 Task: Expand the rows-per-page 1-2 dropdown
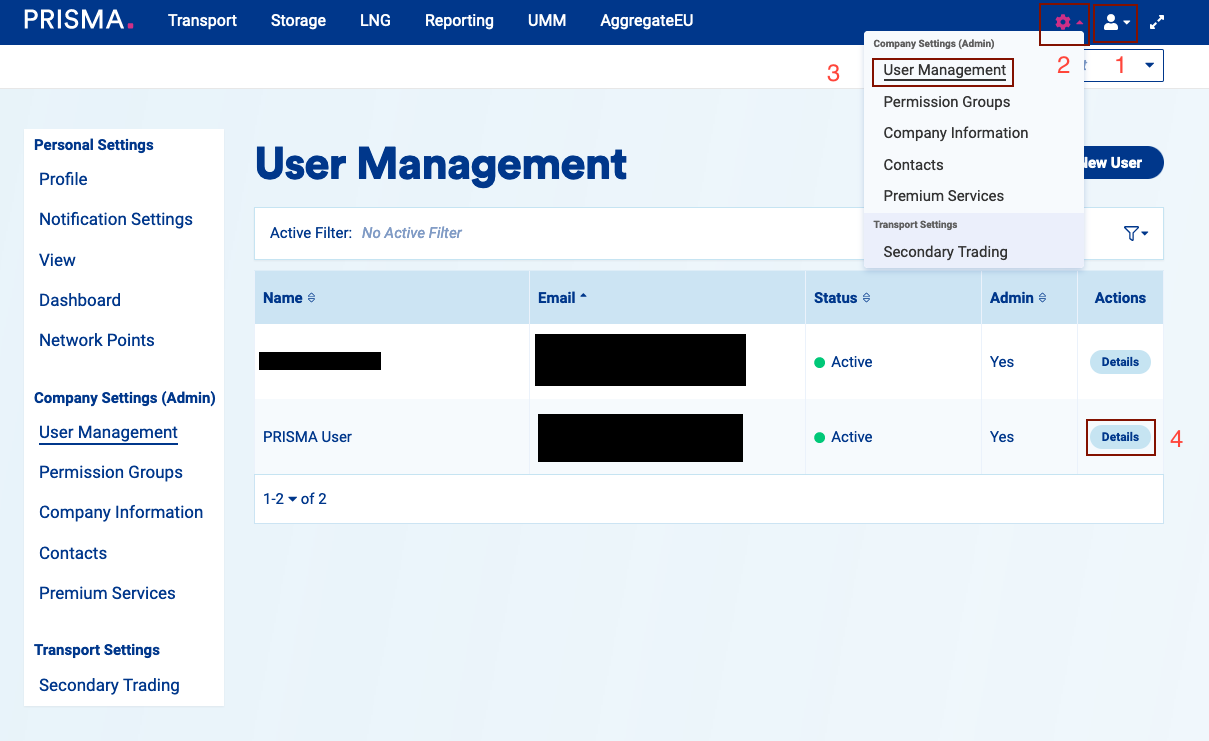pyautogui.click(x=292, y=499)
